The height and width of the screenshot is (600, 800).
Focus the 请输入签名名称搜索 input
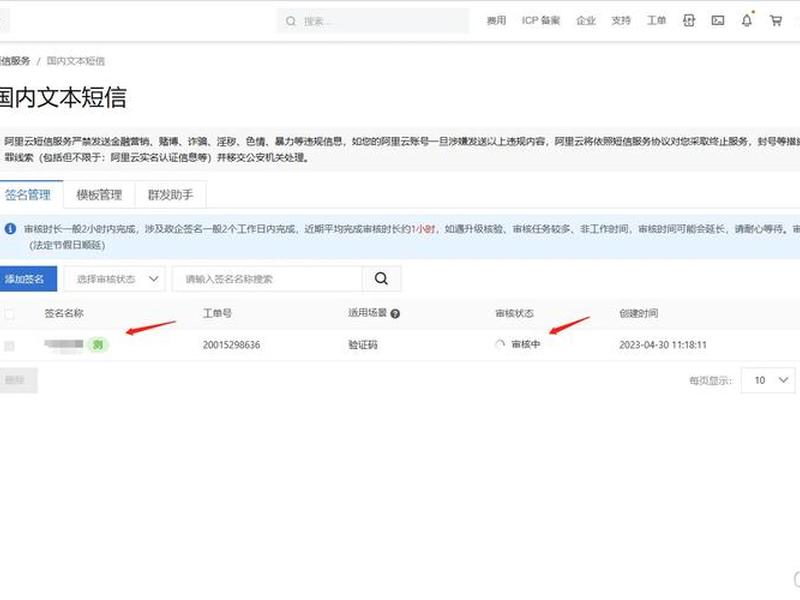coord(267,279)
